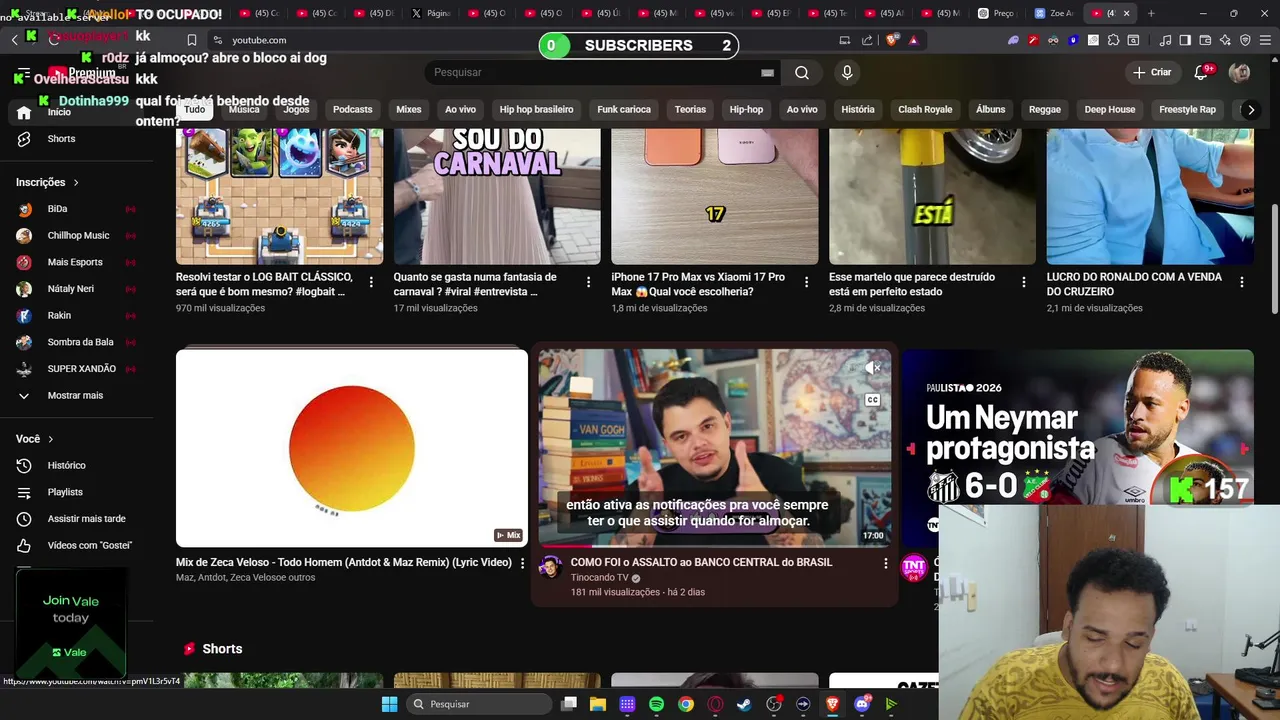Open a new browser tab
Viewport: 1280px width, 720px height.
pos(1151,13)
